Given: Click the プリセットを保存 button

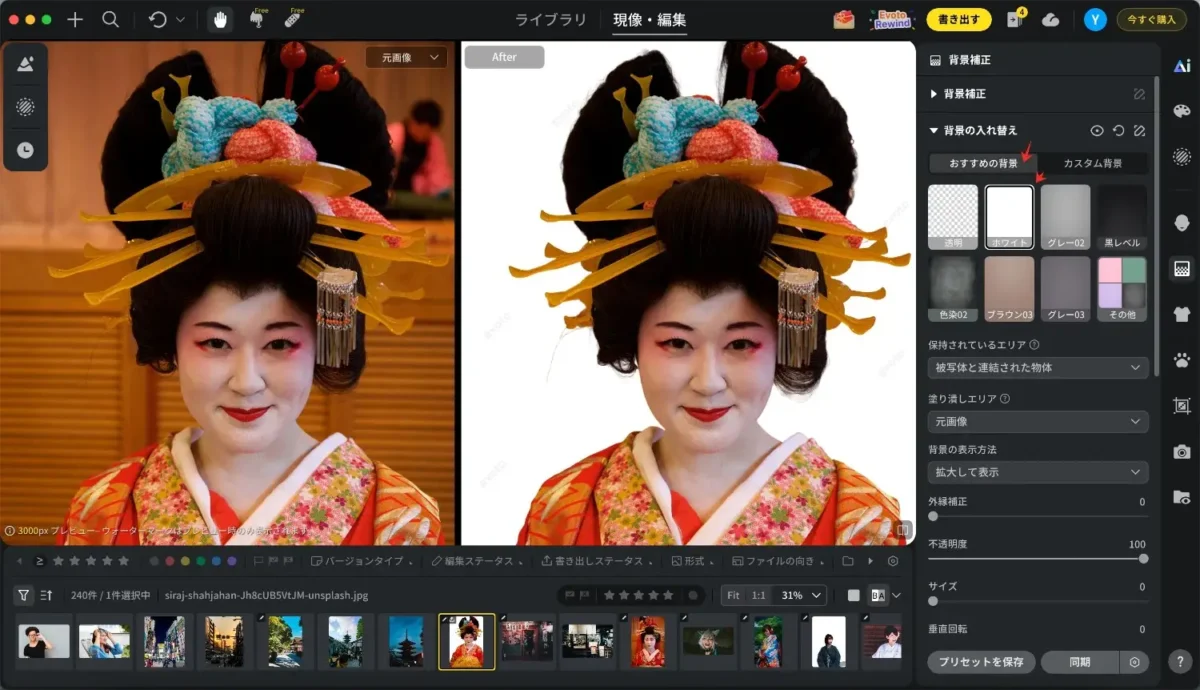Looking at the screenshot, I should pyautogui.click(x=981, y=662).
